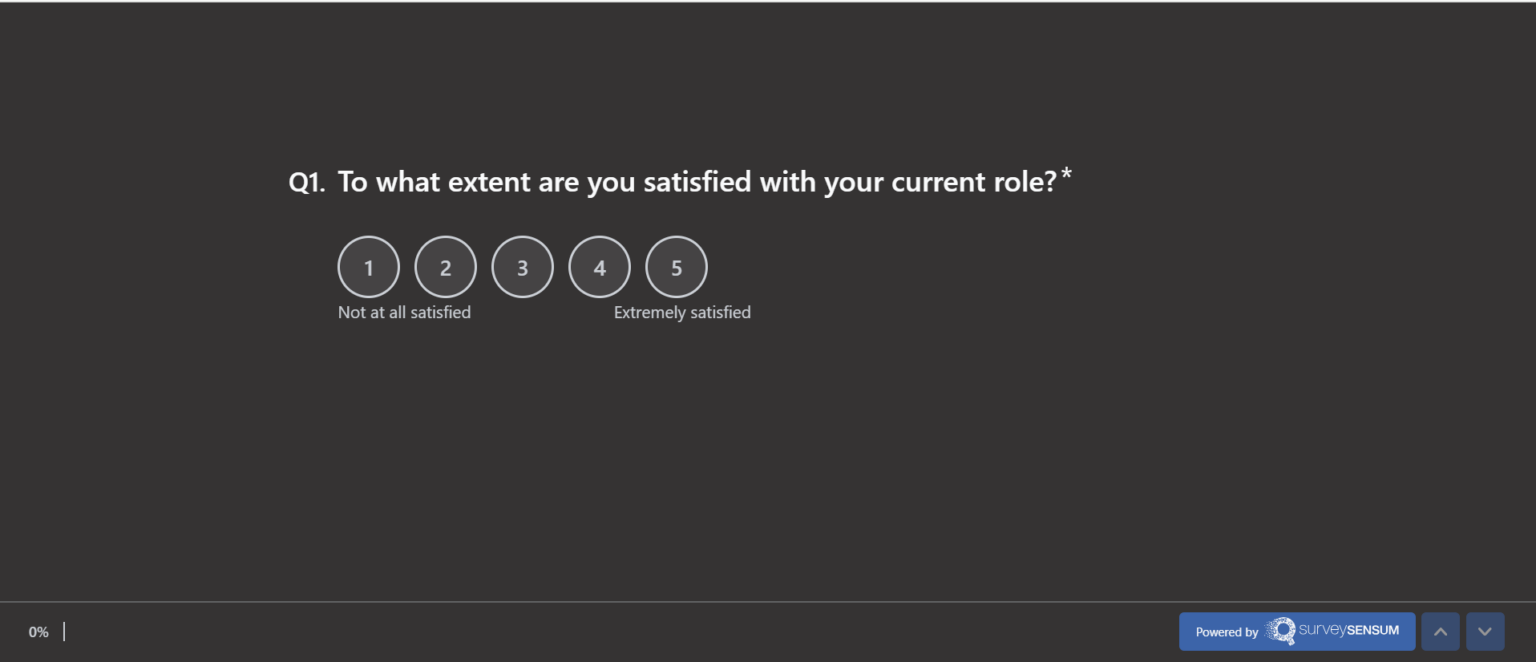Click the blue branding badge in the footer
This screenshot has height=662, width=1536.
[1297, 631]
